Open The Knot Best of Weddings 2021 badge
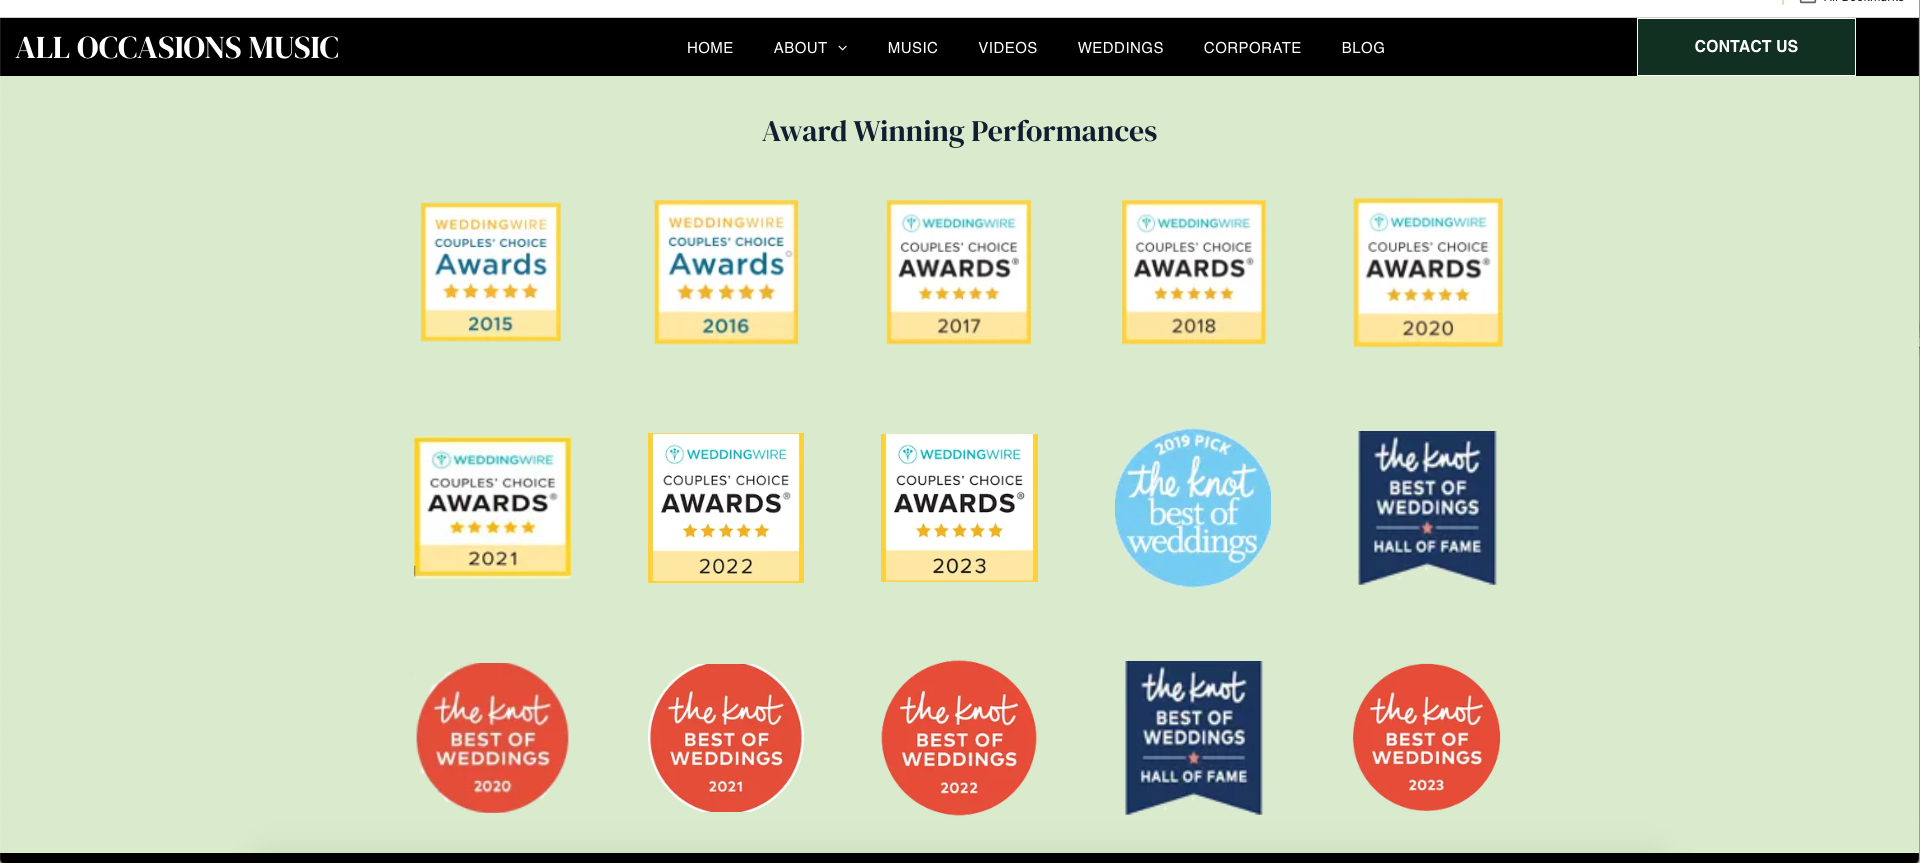Viewport: 1920px width, 863px height. (x=726, y=738)
